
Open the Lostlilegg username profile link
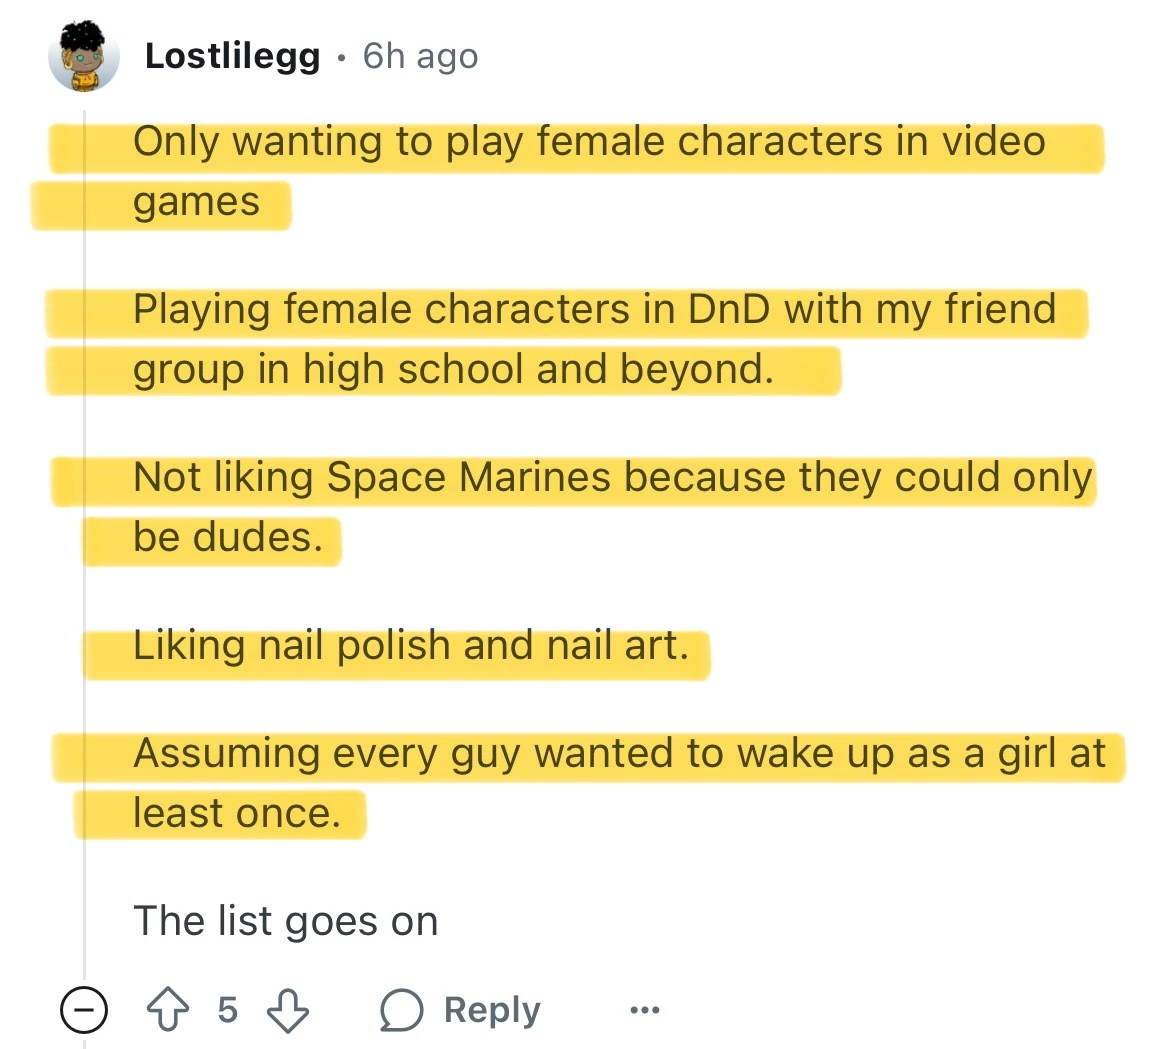[x=232, y=56]
